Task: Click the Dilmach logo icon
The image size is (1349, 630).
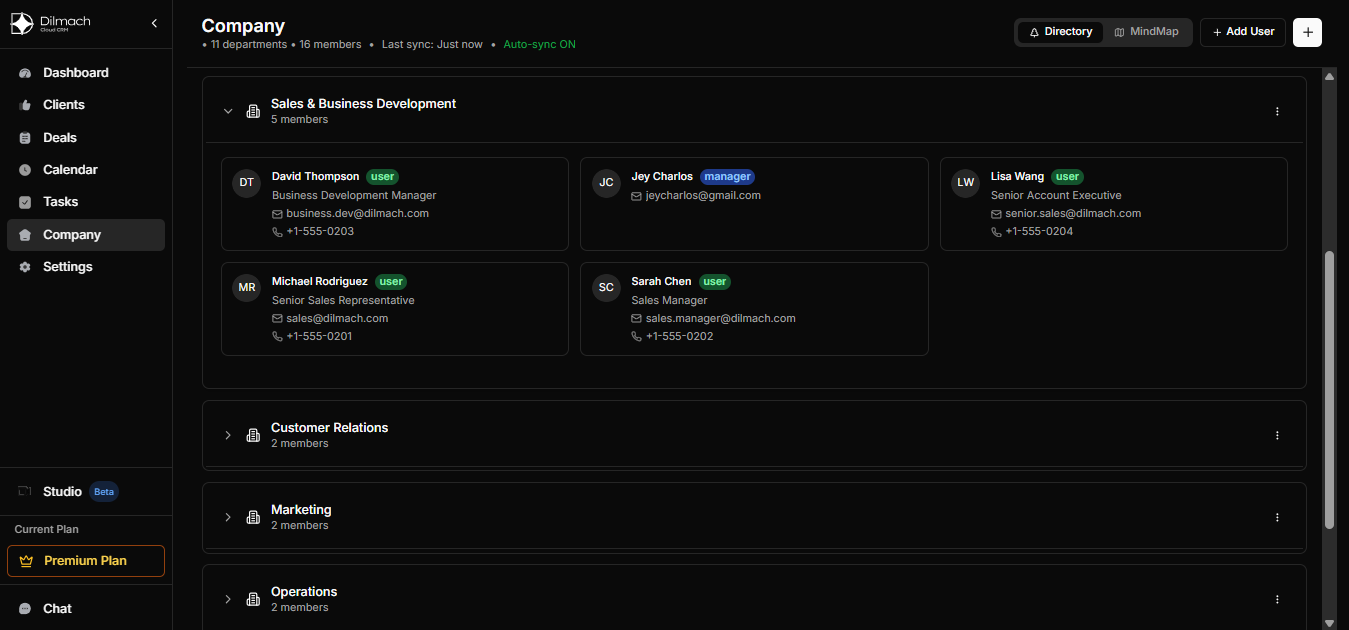Action: (x=22, y=23)
